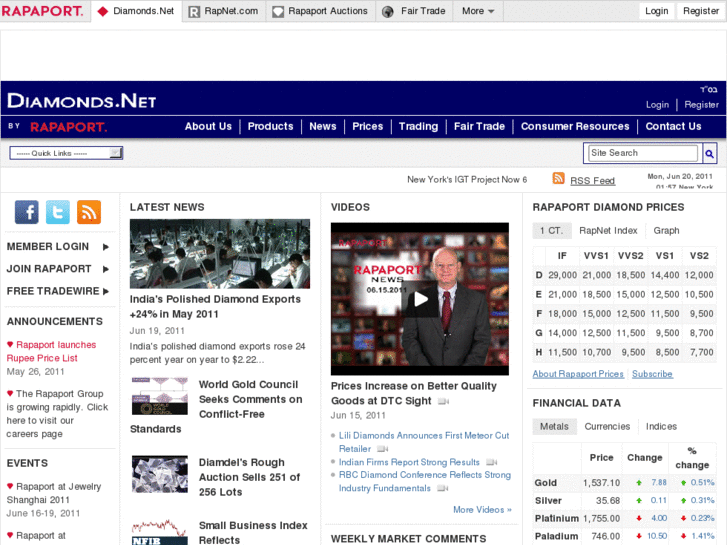Screen dimensions: 727x545
Task: Open Rapaport at Jewelry Shanghai 2011 event
Action: [54, 493]
